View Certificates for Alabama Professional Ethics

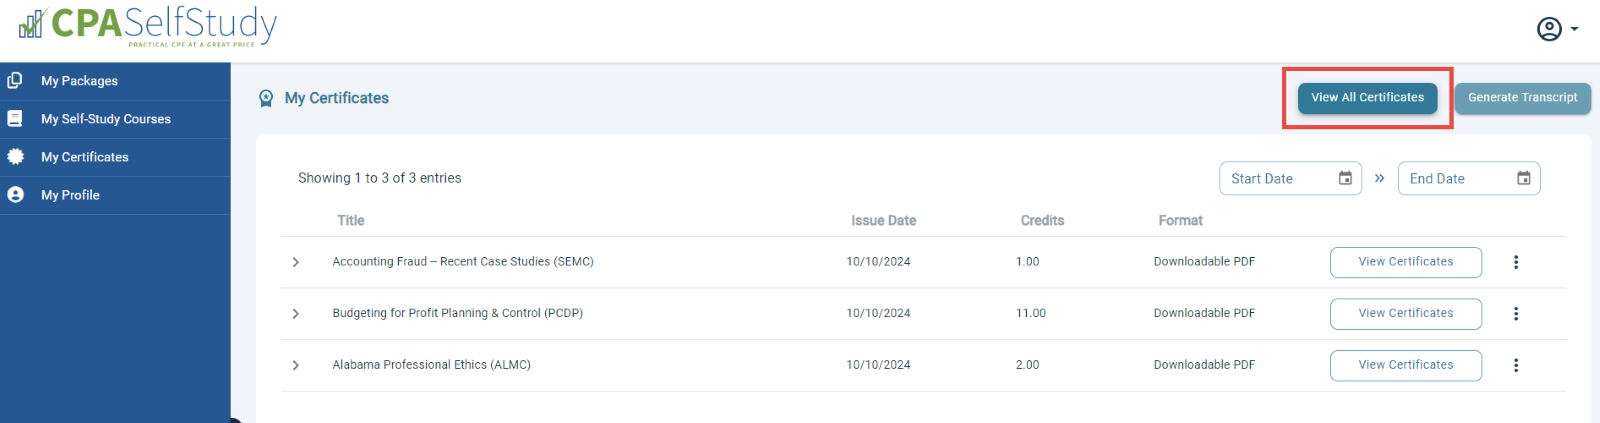(1406, 365)
